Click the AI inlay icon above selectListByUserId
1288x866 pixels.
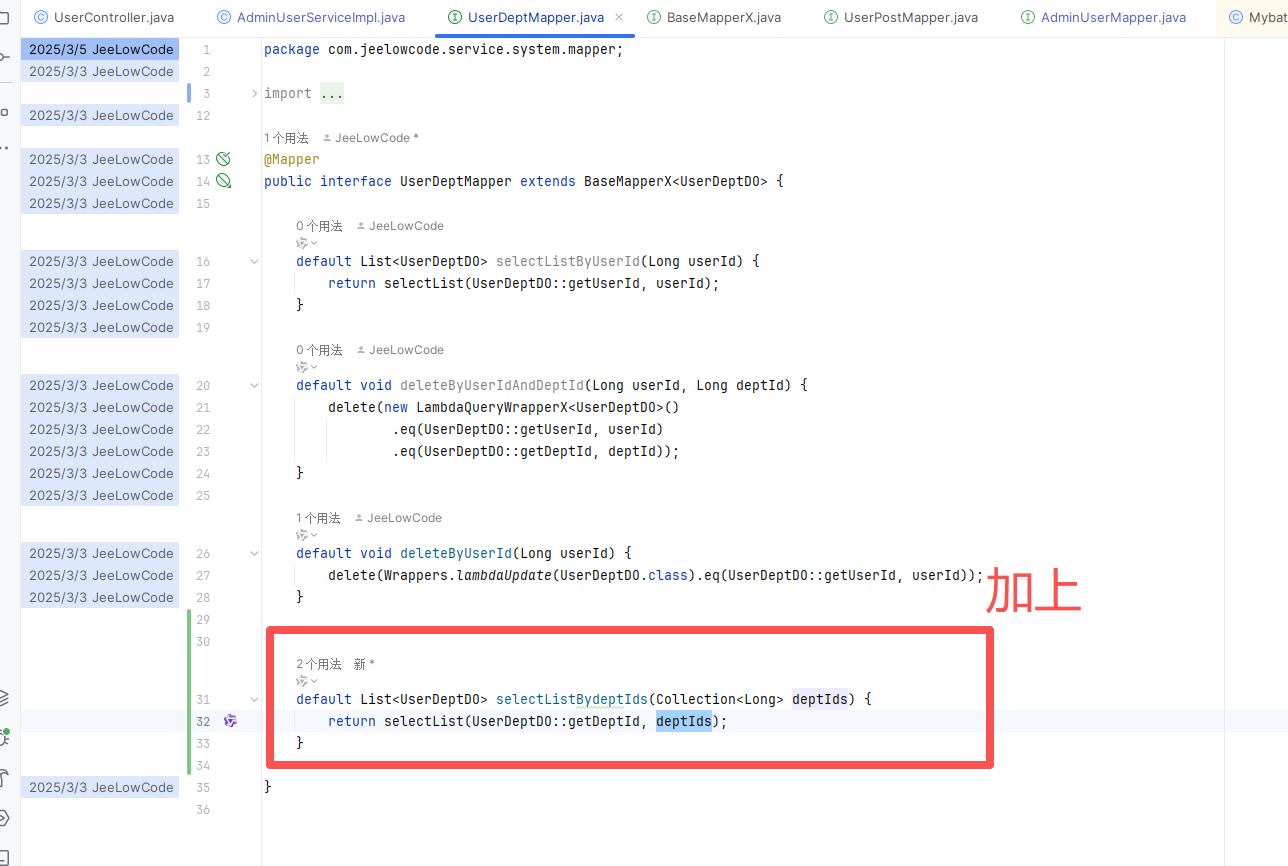tap(303, 243)
